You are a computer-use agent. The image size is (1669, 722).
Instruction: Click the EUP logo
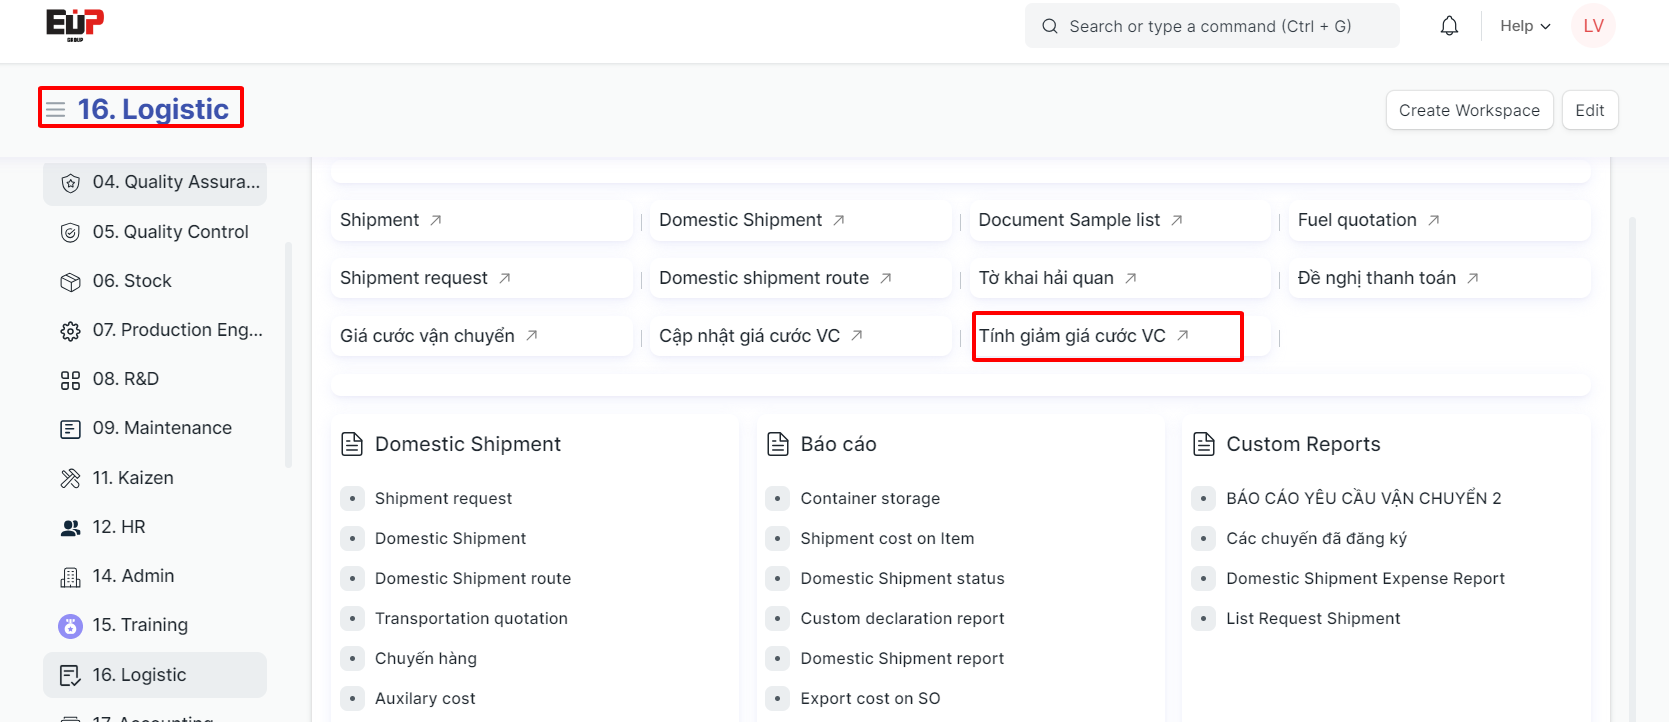coord(75,24)
